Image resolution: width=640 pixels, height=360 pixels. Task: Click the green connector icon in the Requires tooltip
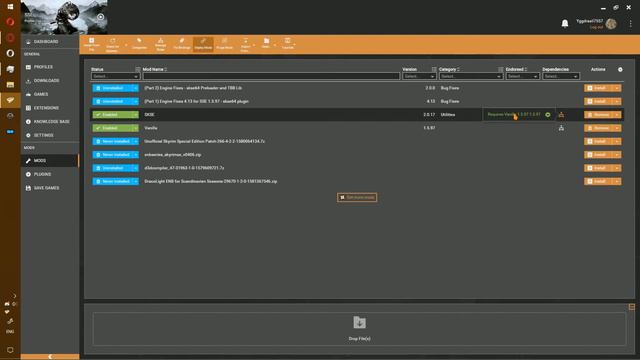tap(548, 115)
